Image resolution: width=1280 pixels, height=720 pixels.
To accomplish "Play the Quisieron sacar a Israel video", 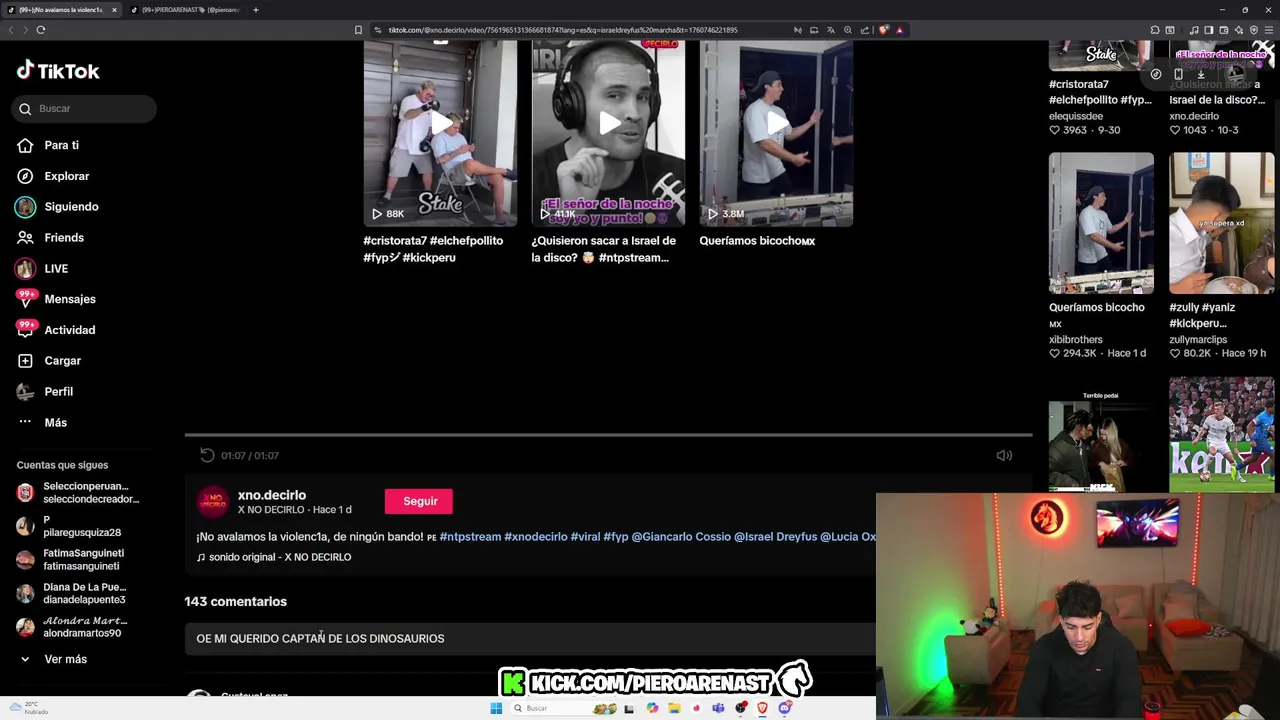I will click(x=608, y=133).
